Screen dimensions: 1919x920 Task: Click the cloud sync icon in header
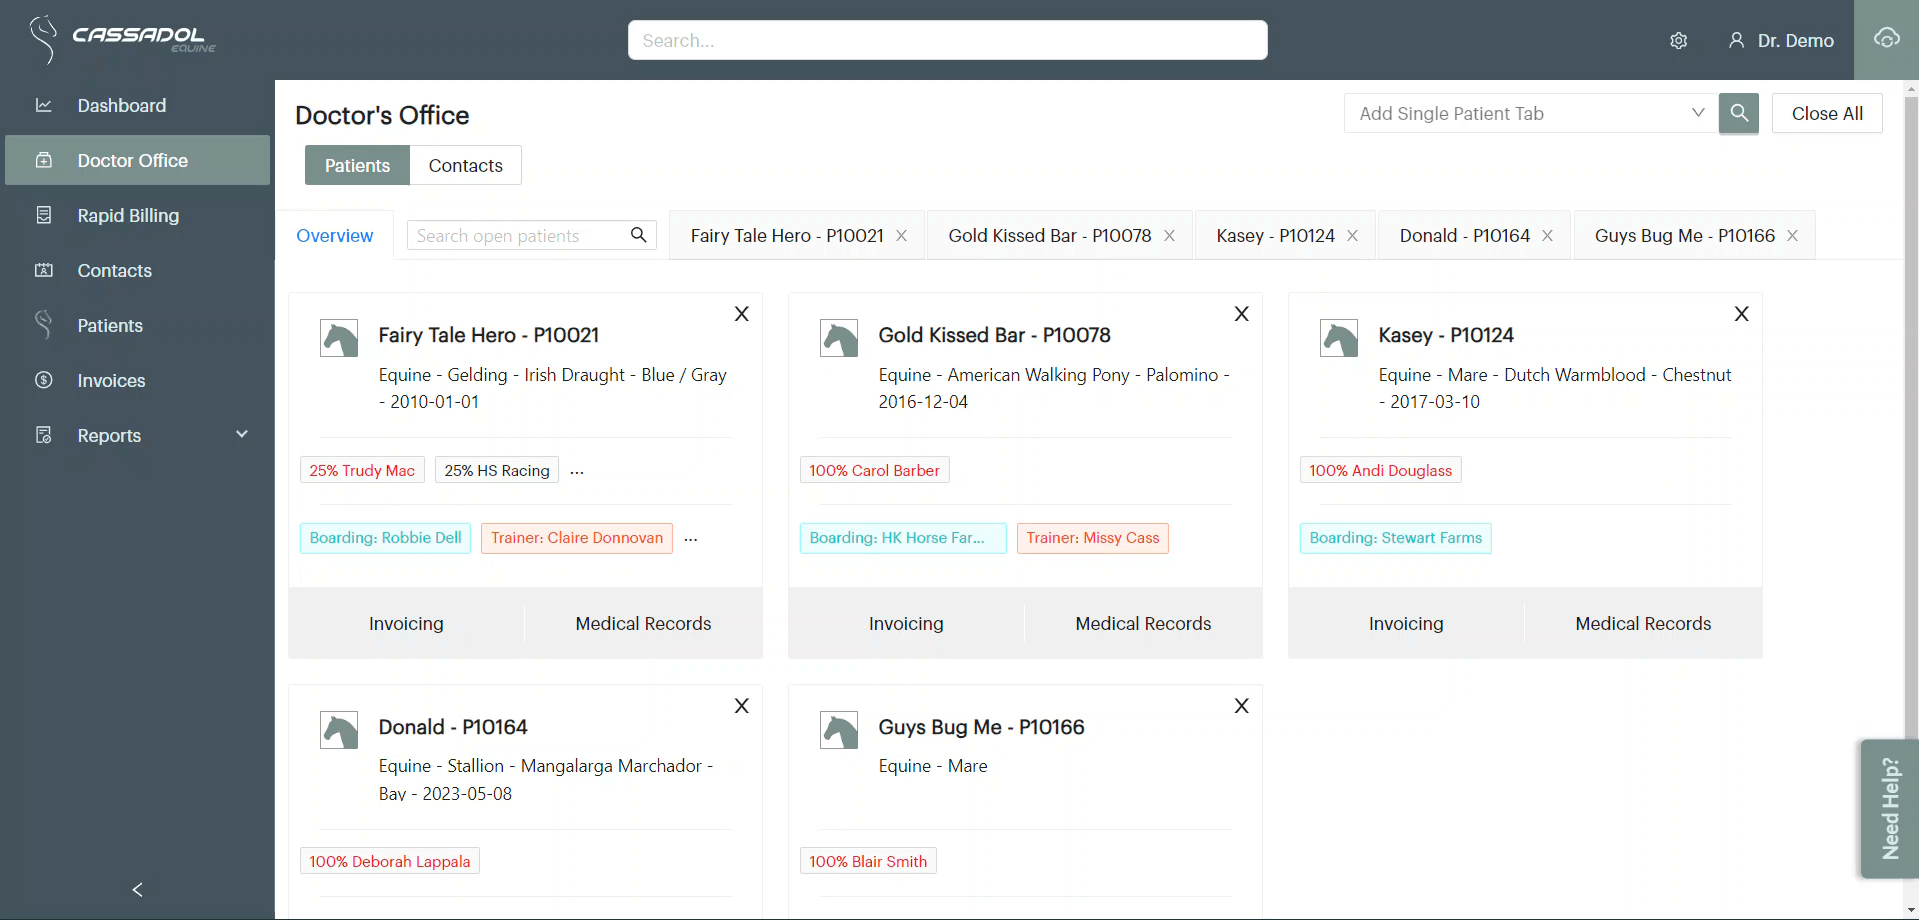1886,39
